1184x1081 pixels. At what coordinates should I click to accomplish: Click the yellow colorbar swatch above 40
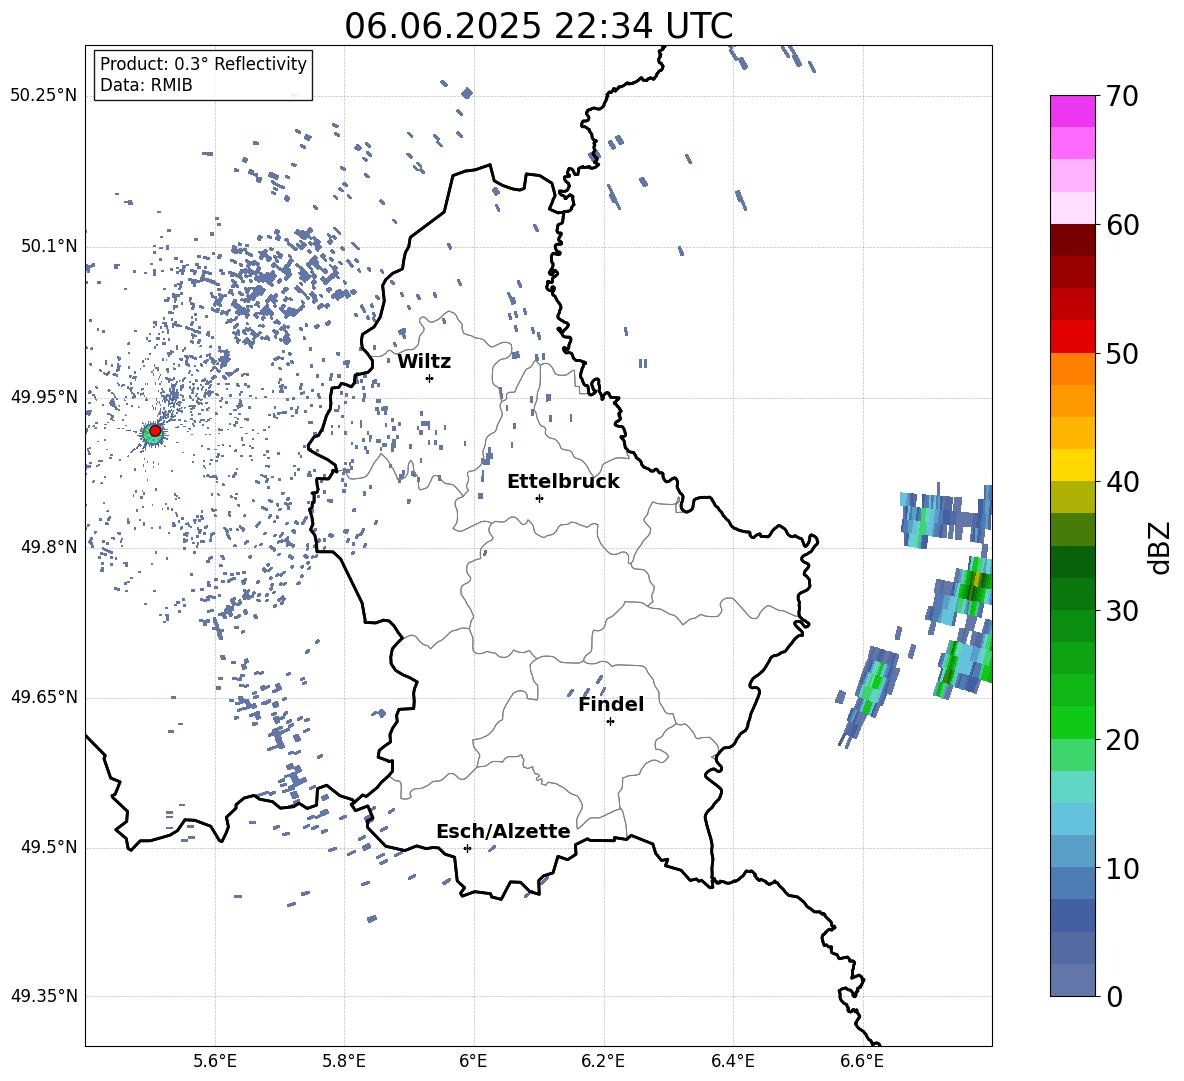tap(1073, 465)
